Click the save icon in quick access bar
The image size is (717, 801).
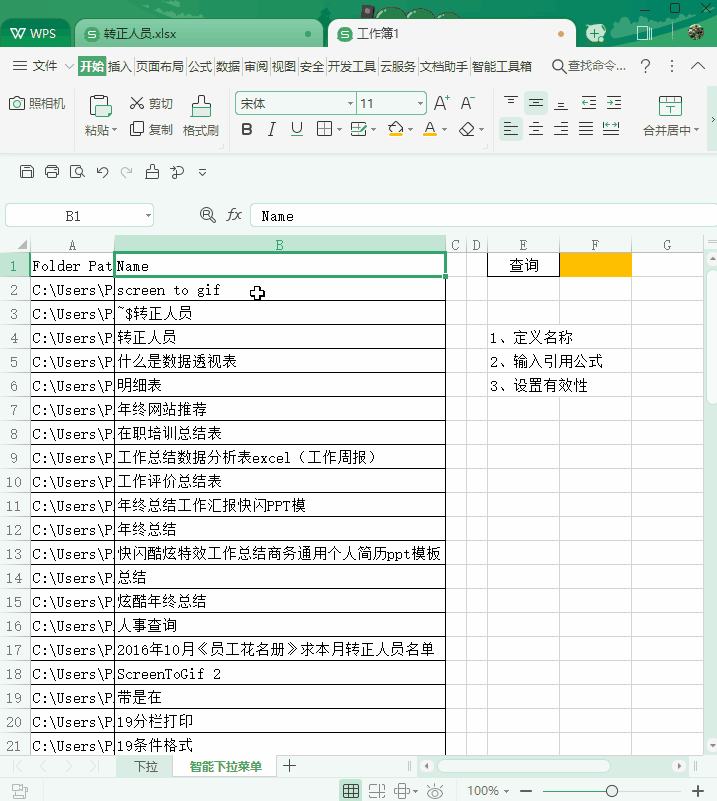27,172
